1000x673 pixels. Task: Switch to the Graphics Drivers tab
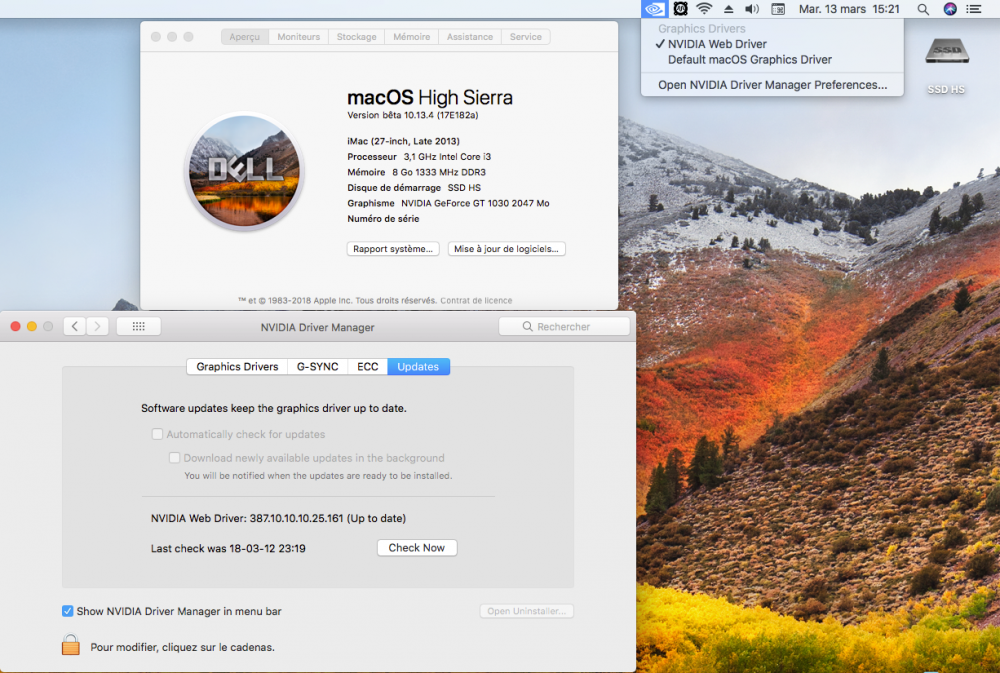237,367
